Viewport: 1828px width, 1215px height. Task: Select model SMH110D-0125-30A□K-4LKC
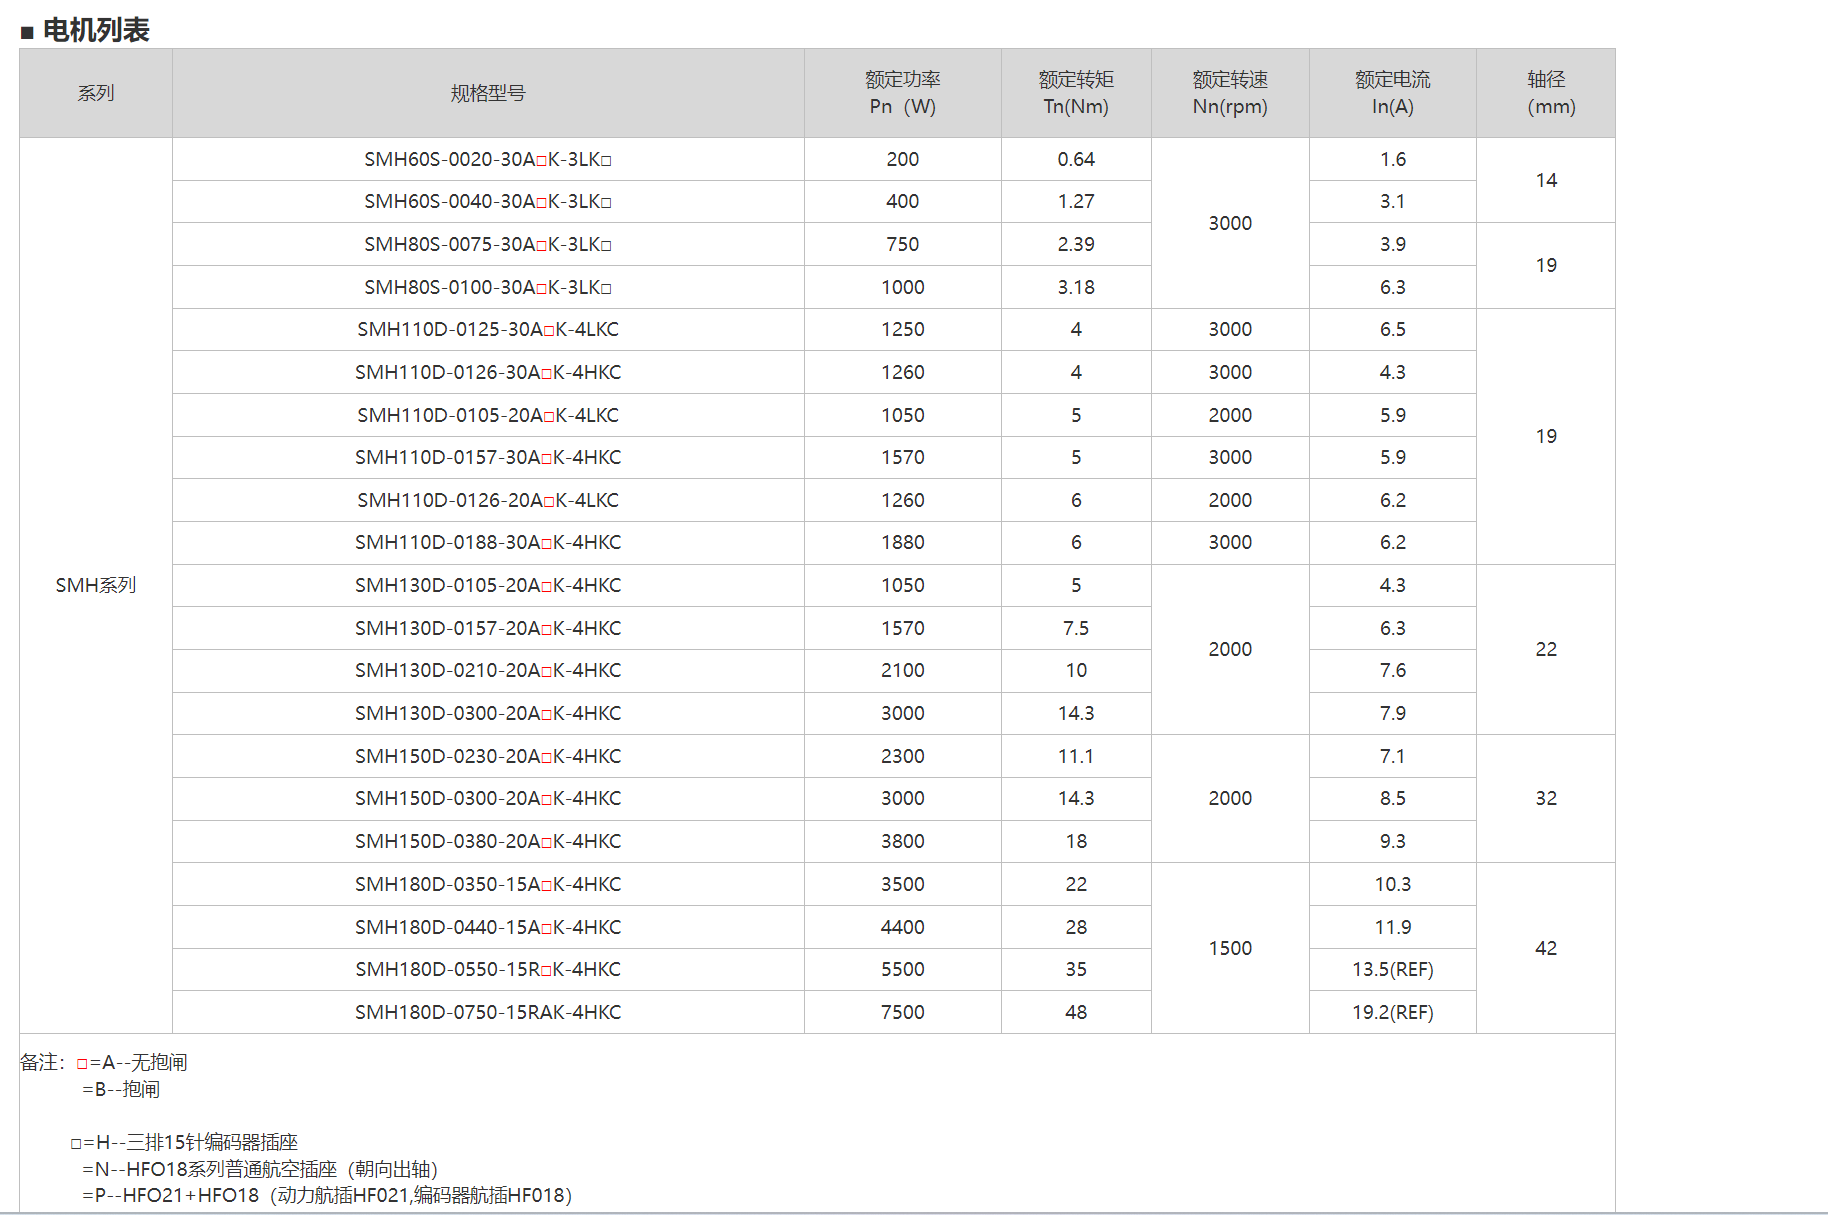tap(488, 329)
